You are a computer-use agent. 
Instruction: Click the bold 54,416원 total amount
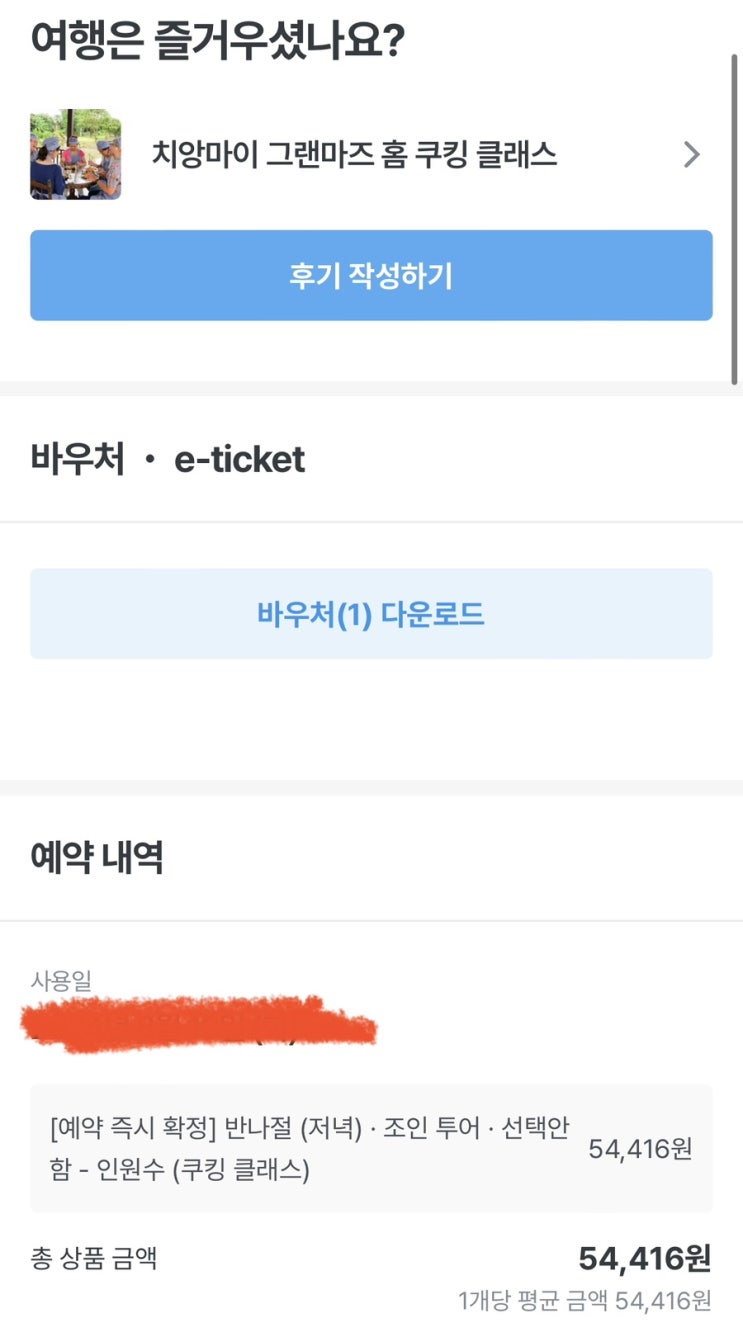point(645,1259)
